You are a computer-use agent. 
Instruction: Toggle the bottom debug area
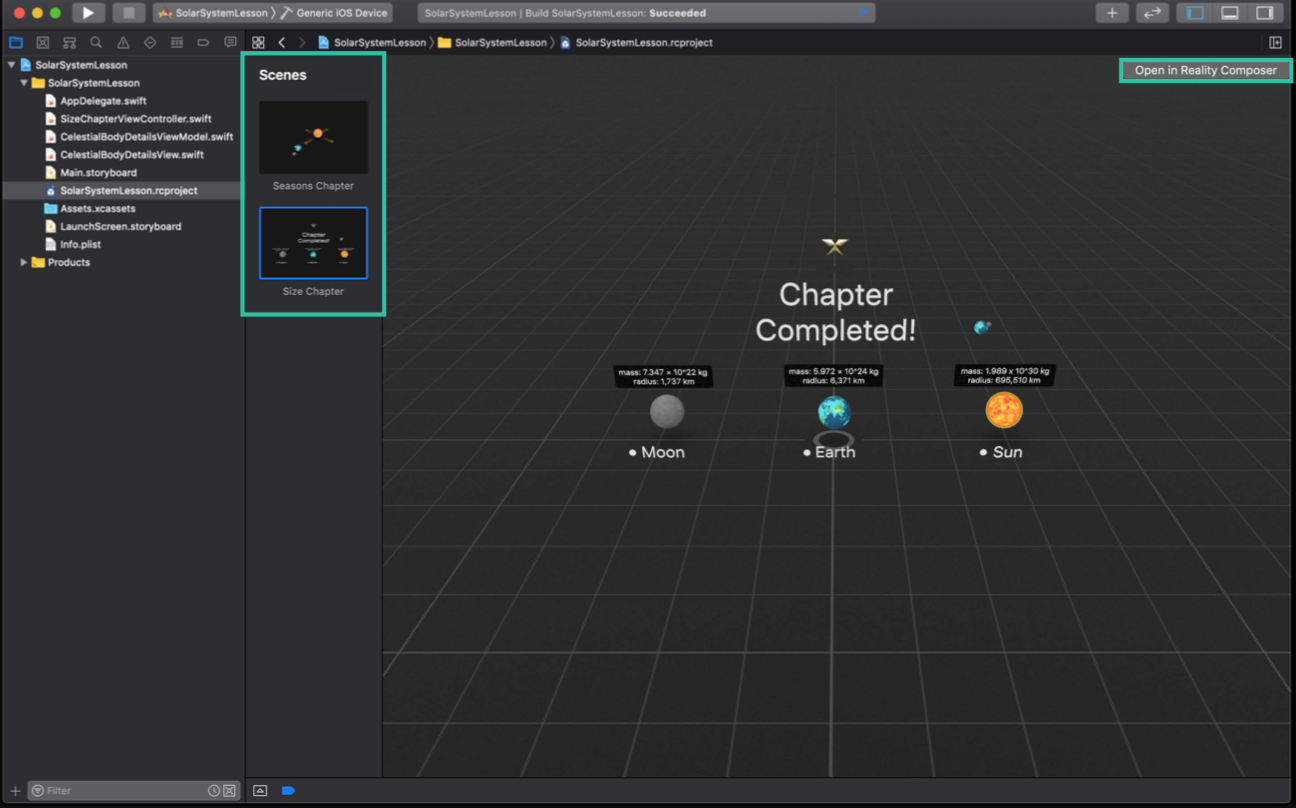(1230, 13)
